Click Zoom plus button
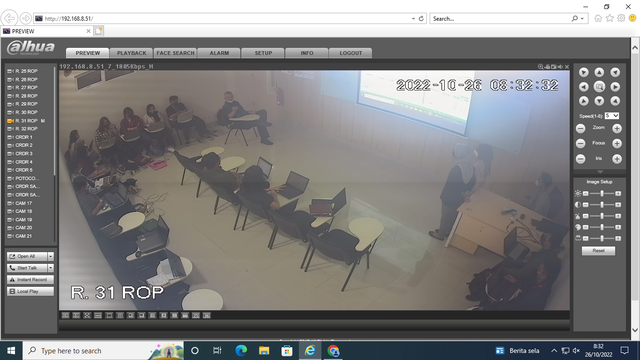The height and width of the screenshot is (360, 640). pos(617,129)
